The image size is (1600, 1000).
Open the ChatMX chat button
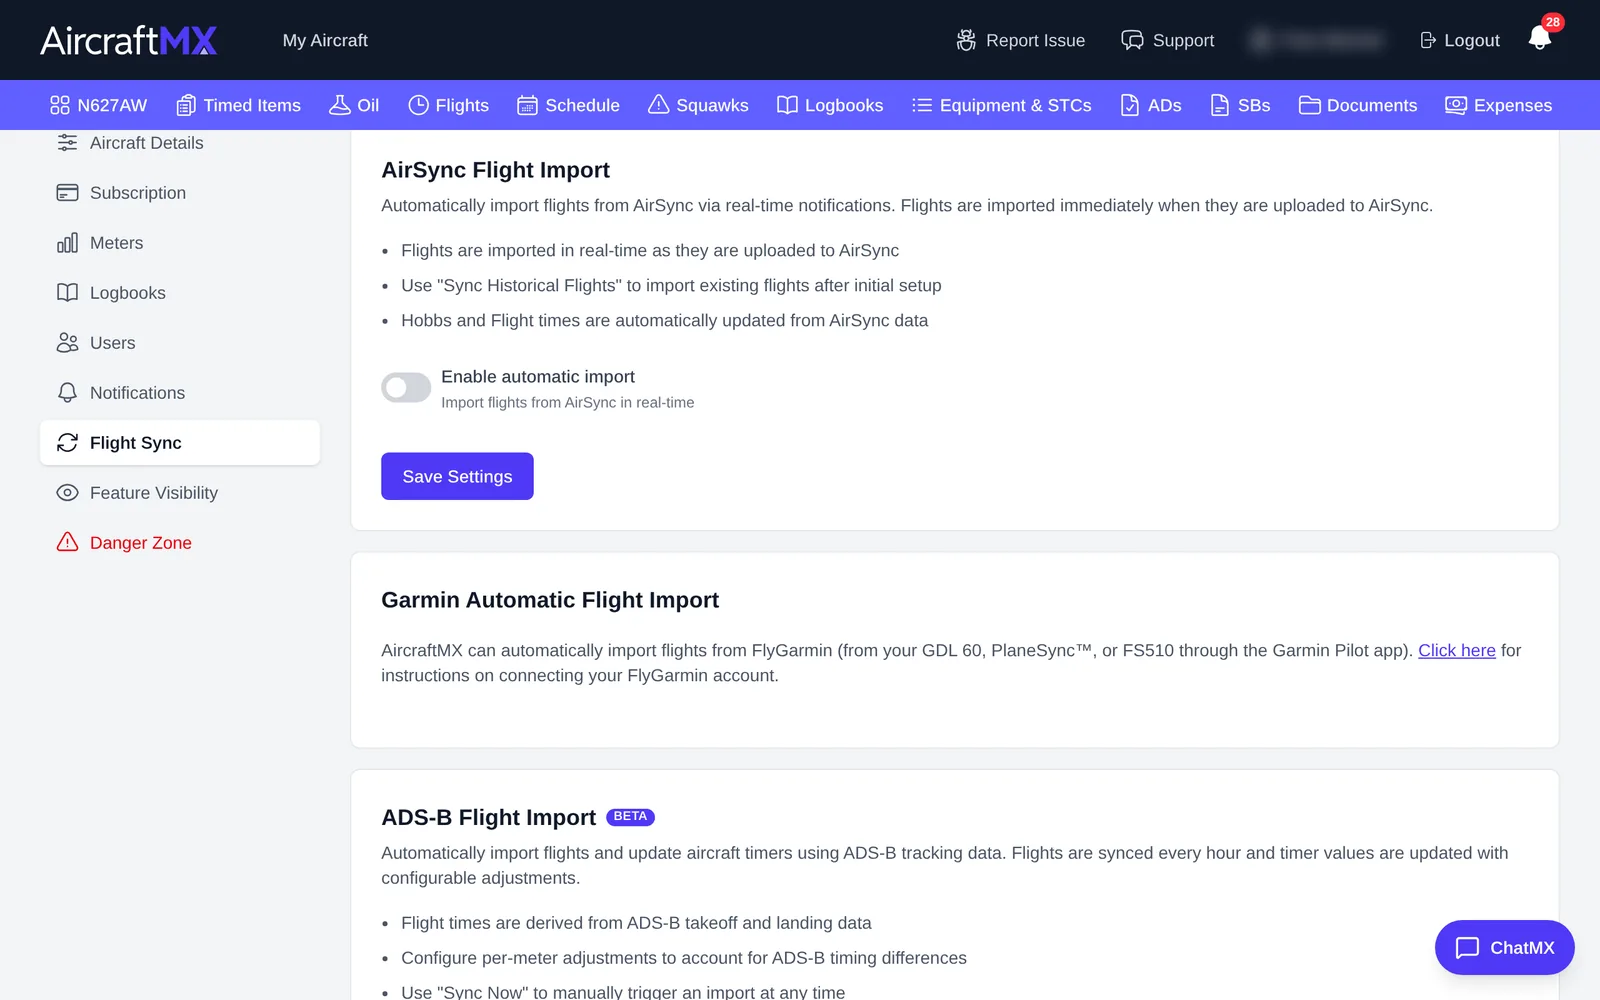click(x=1504, y=947)
